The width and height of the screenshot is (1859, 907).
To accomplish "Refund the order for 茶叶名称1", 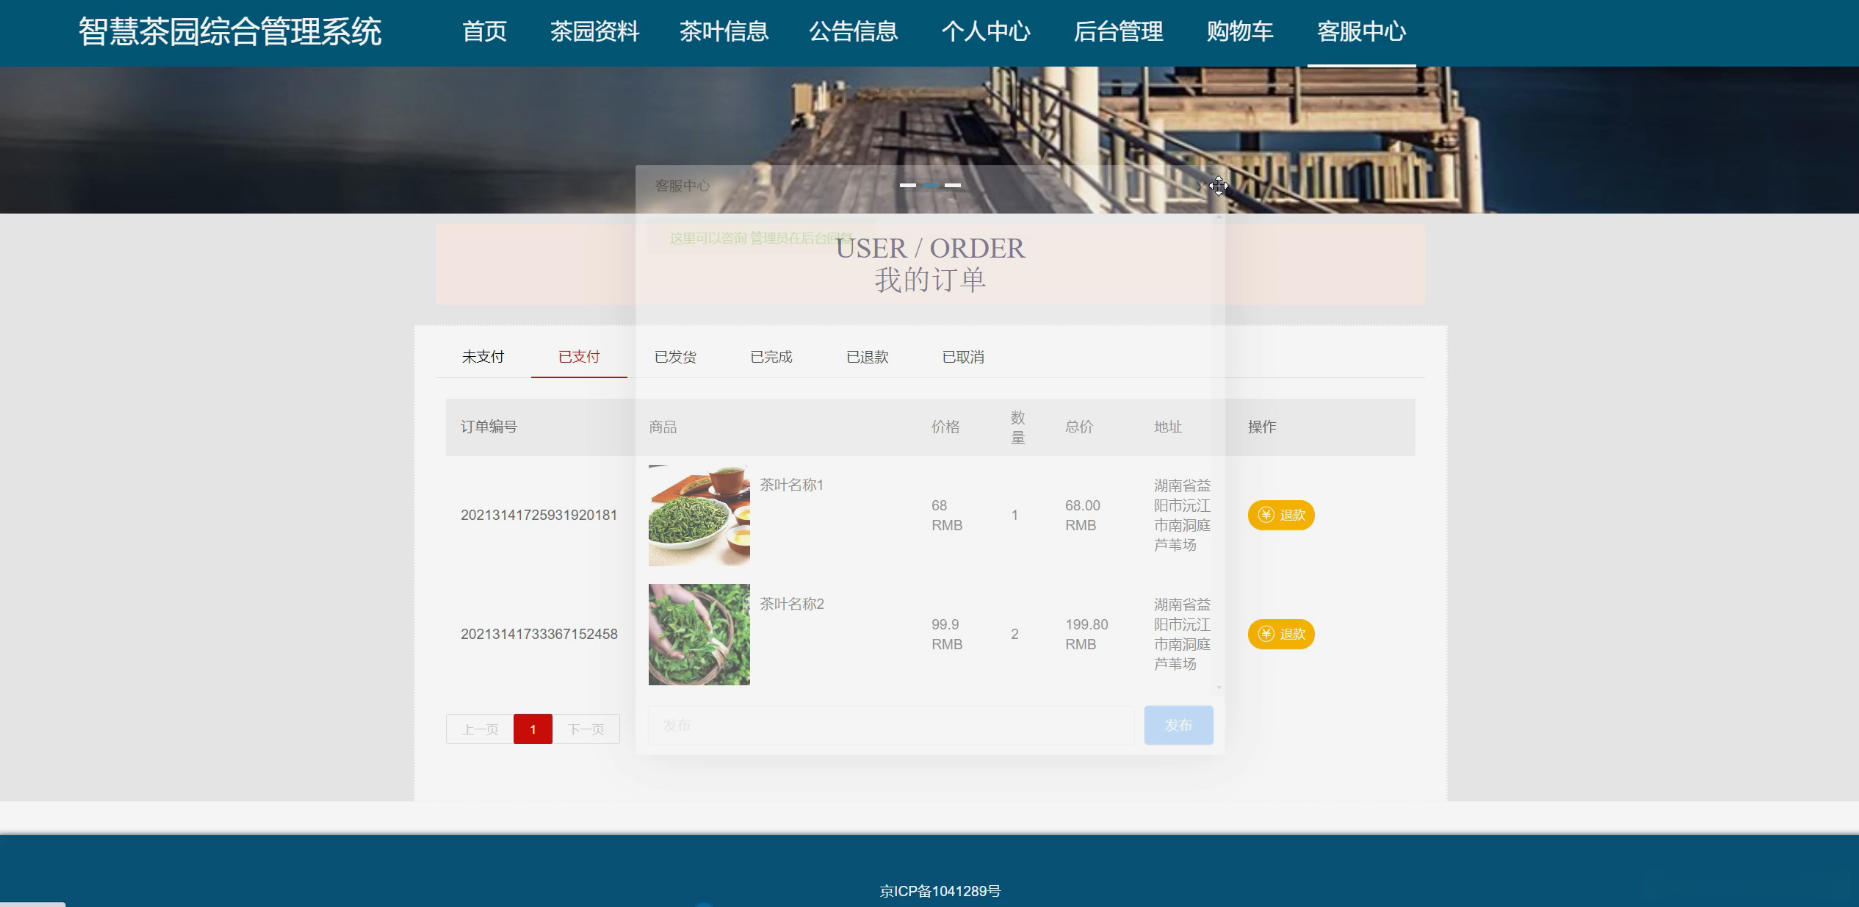I will tap(1281, 515).
